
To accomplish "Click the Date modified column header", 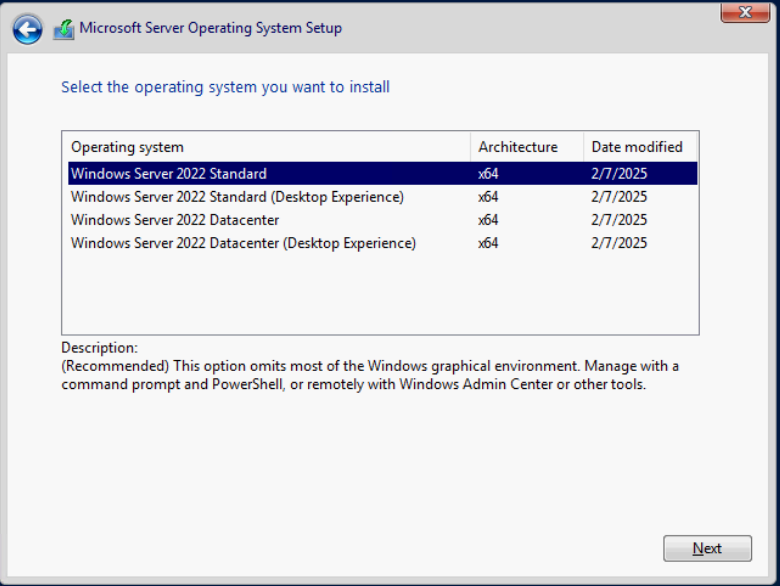I will click(x=637, y=147).
